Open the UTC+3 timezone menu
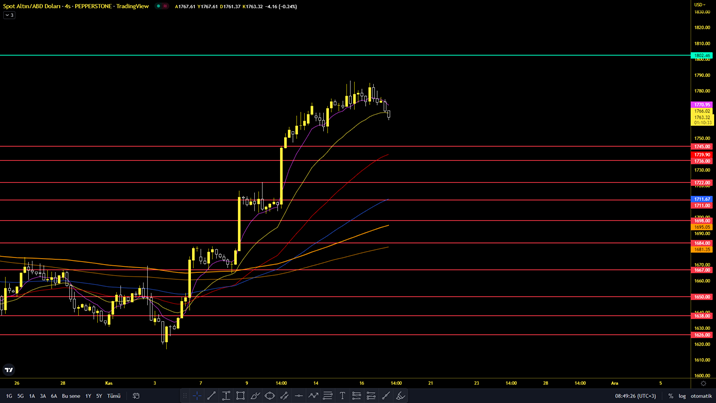 click(x=636, y=396)
